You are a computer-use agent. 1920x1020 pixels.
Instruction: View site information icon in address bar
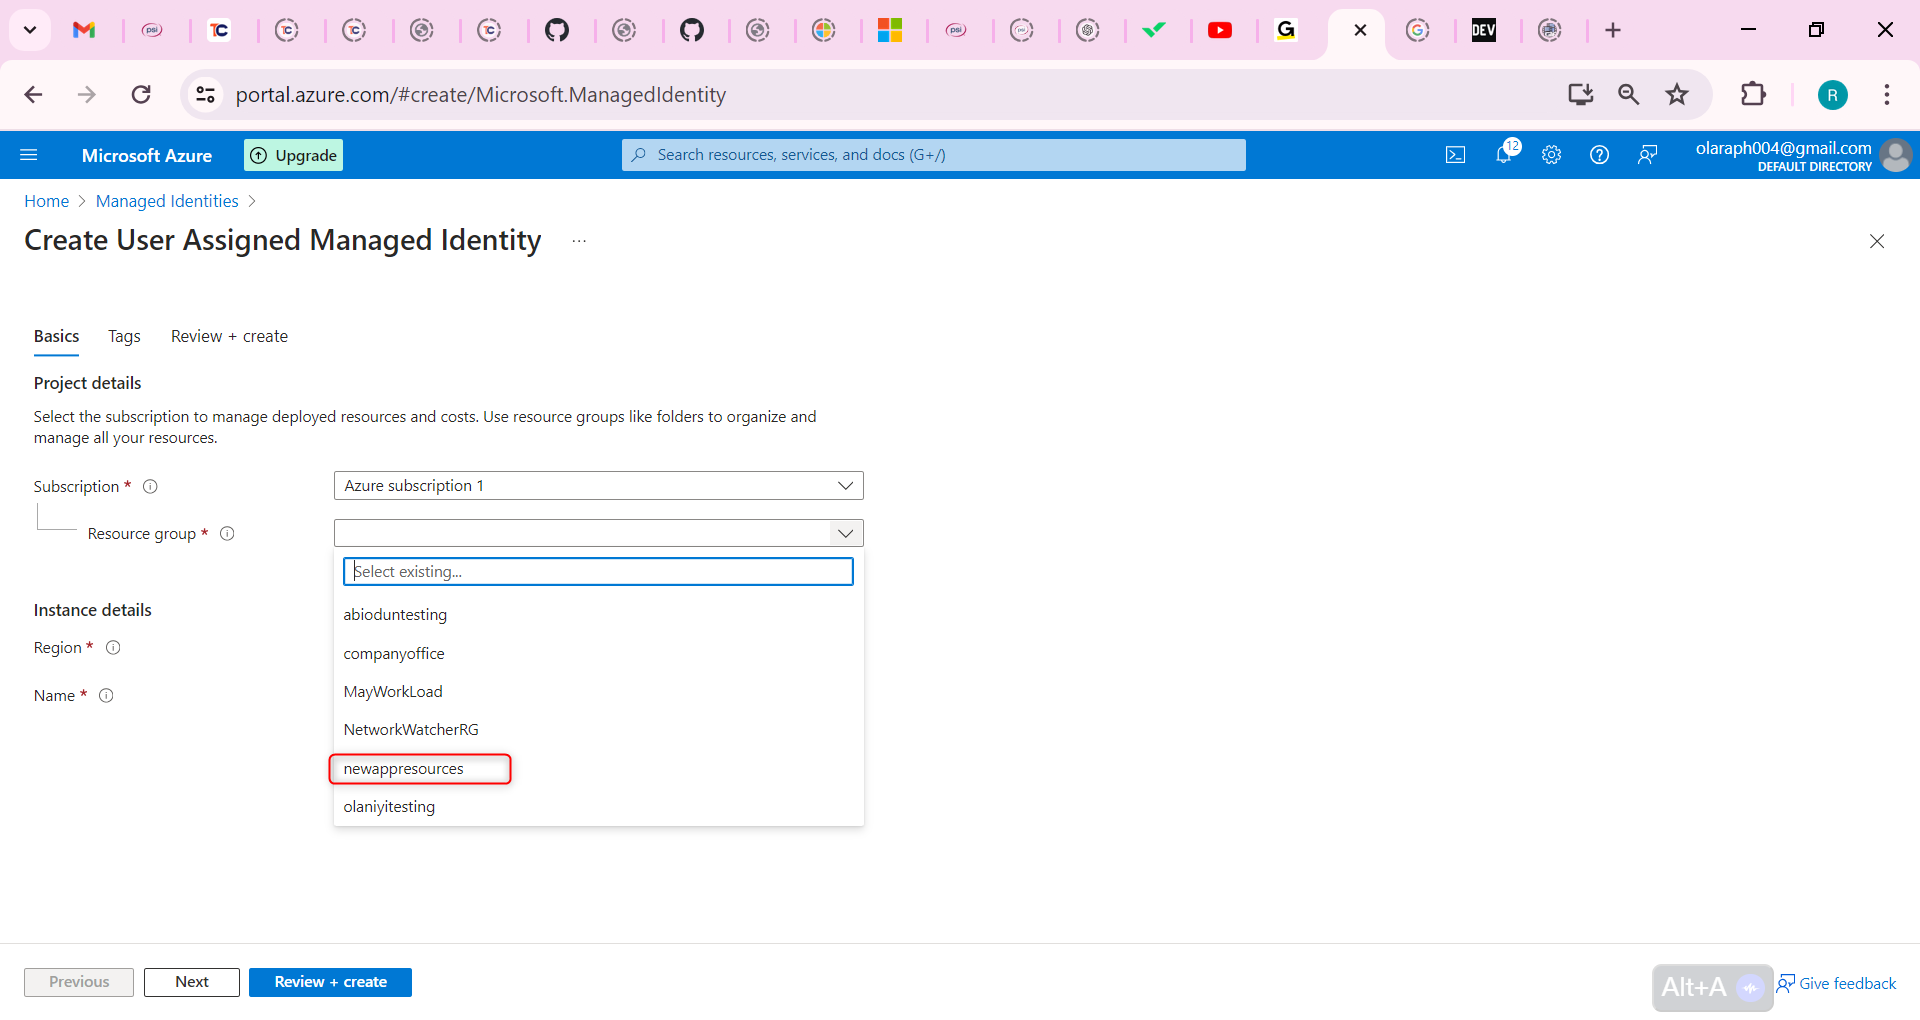coord(205,94)
